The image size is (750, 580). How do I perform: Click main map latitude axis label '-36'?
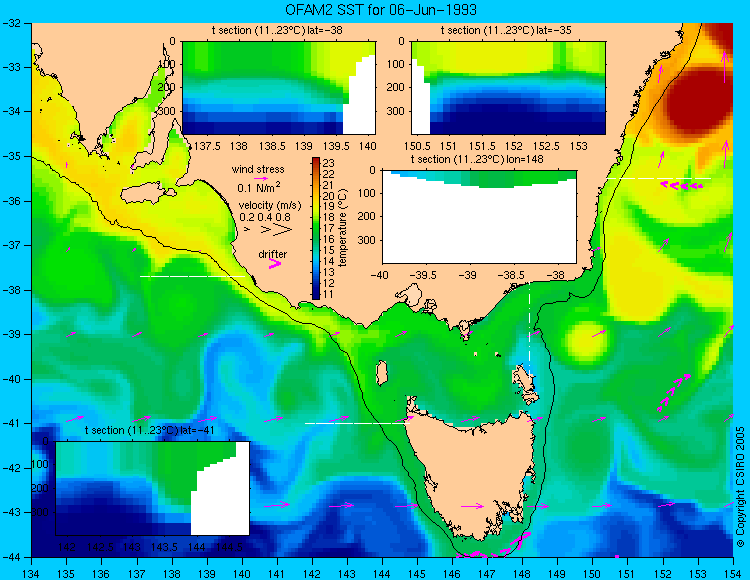pos(11,201)
